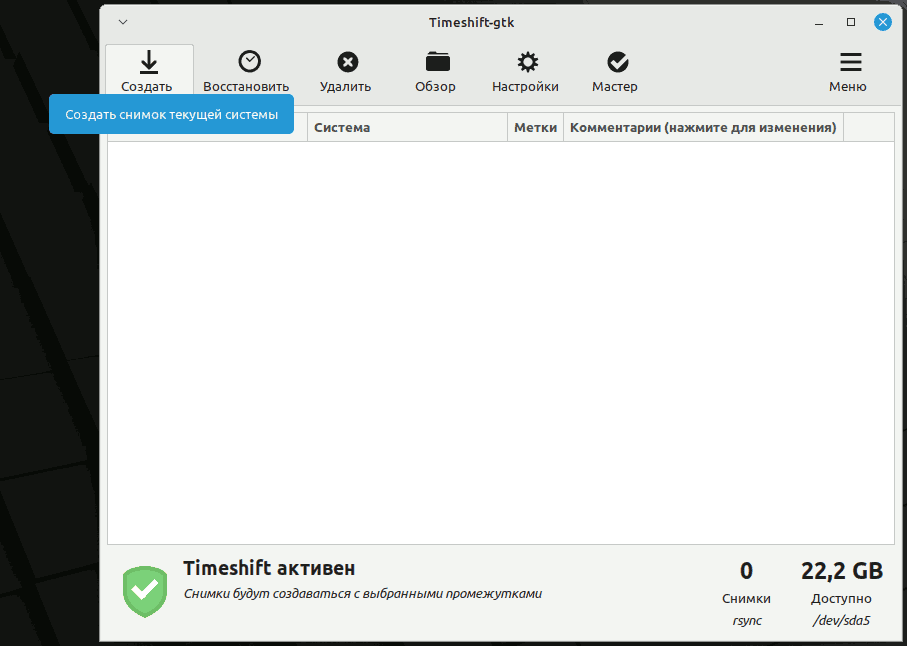Click the '/dev/sda5' device label
Viewport: 907px width, 646px height.
point(842,621)
